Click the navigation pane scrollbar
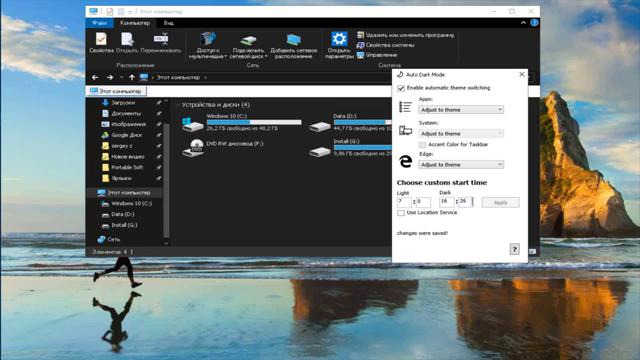 coord(166,180)
